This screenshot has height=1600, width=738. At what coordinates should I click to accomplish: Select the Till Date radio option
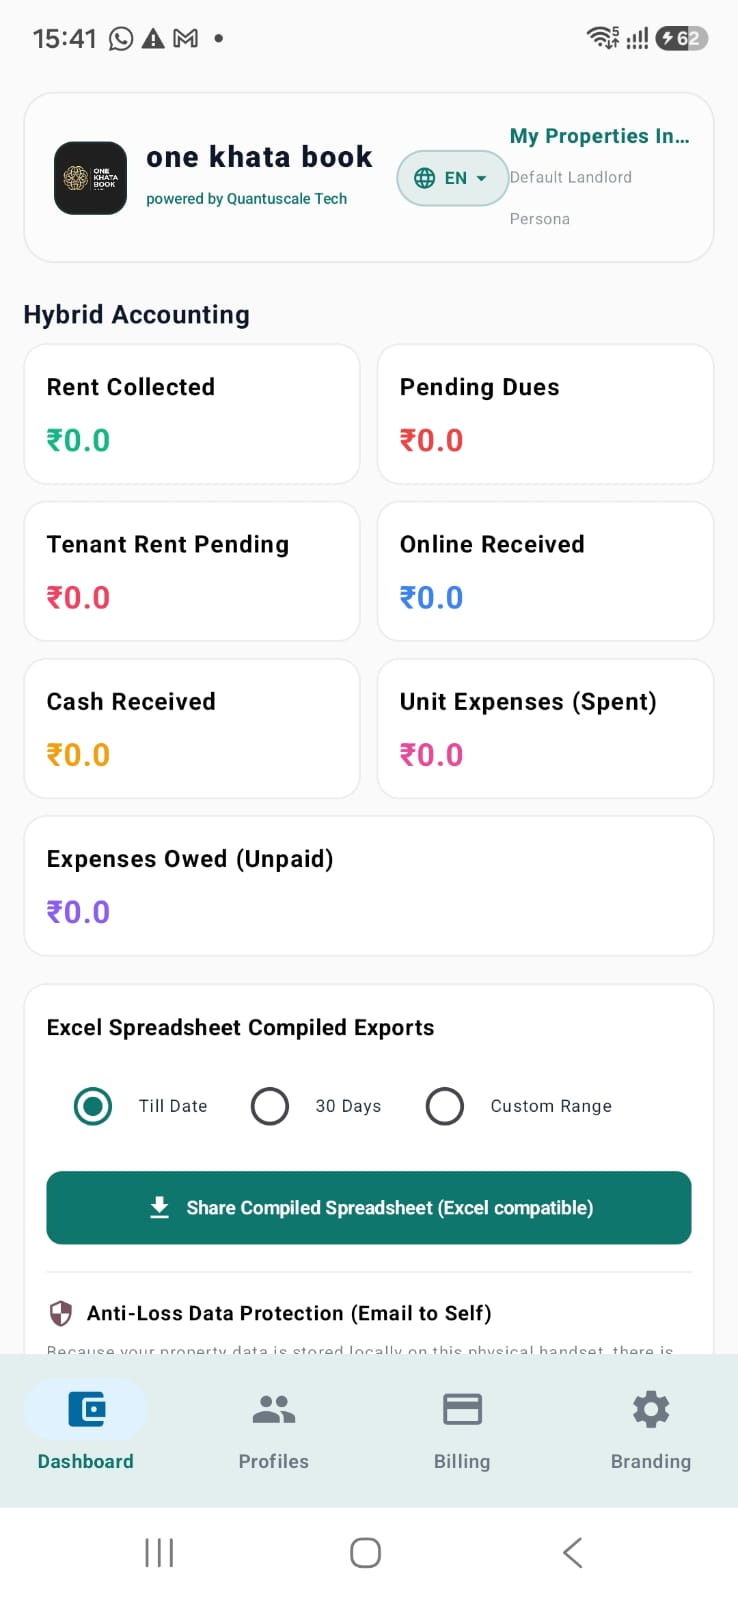[x=93, y=1106]
